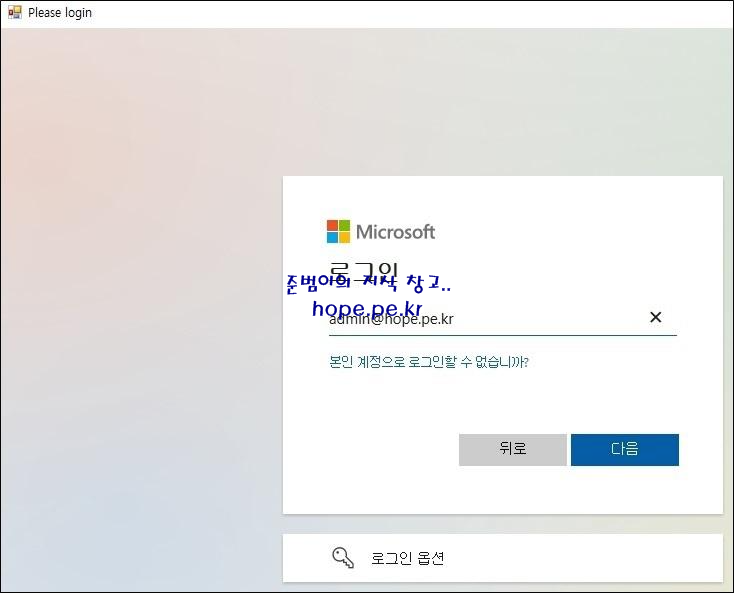Clear the email field with the X icon
Viewport: 734px width, 593px height.
pos(655,317)
